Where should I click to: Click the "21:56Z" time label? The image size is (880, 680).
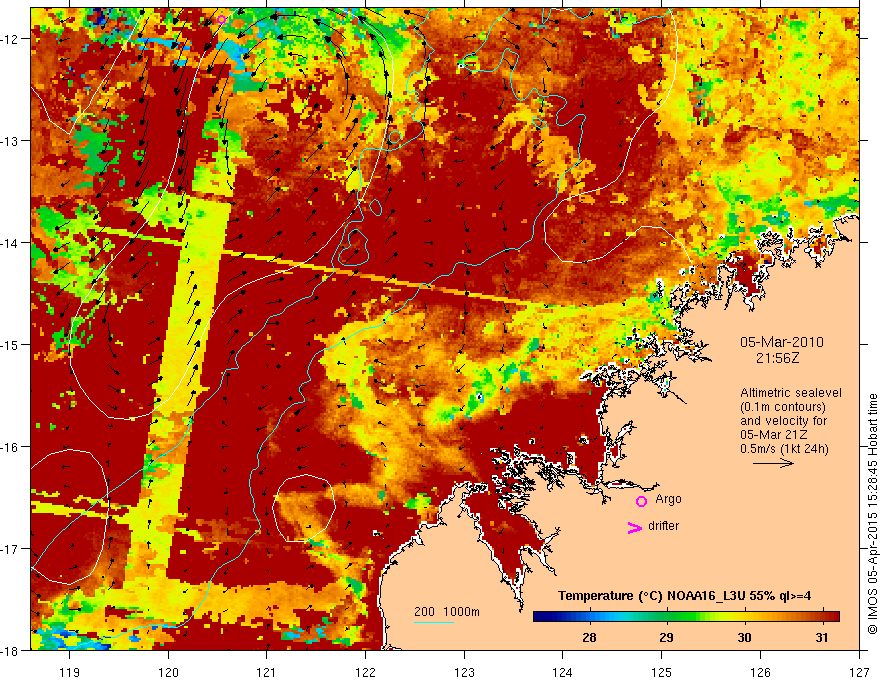click(x=777, y=358)
